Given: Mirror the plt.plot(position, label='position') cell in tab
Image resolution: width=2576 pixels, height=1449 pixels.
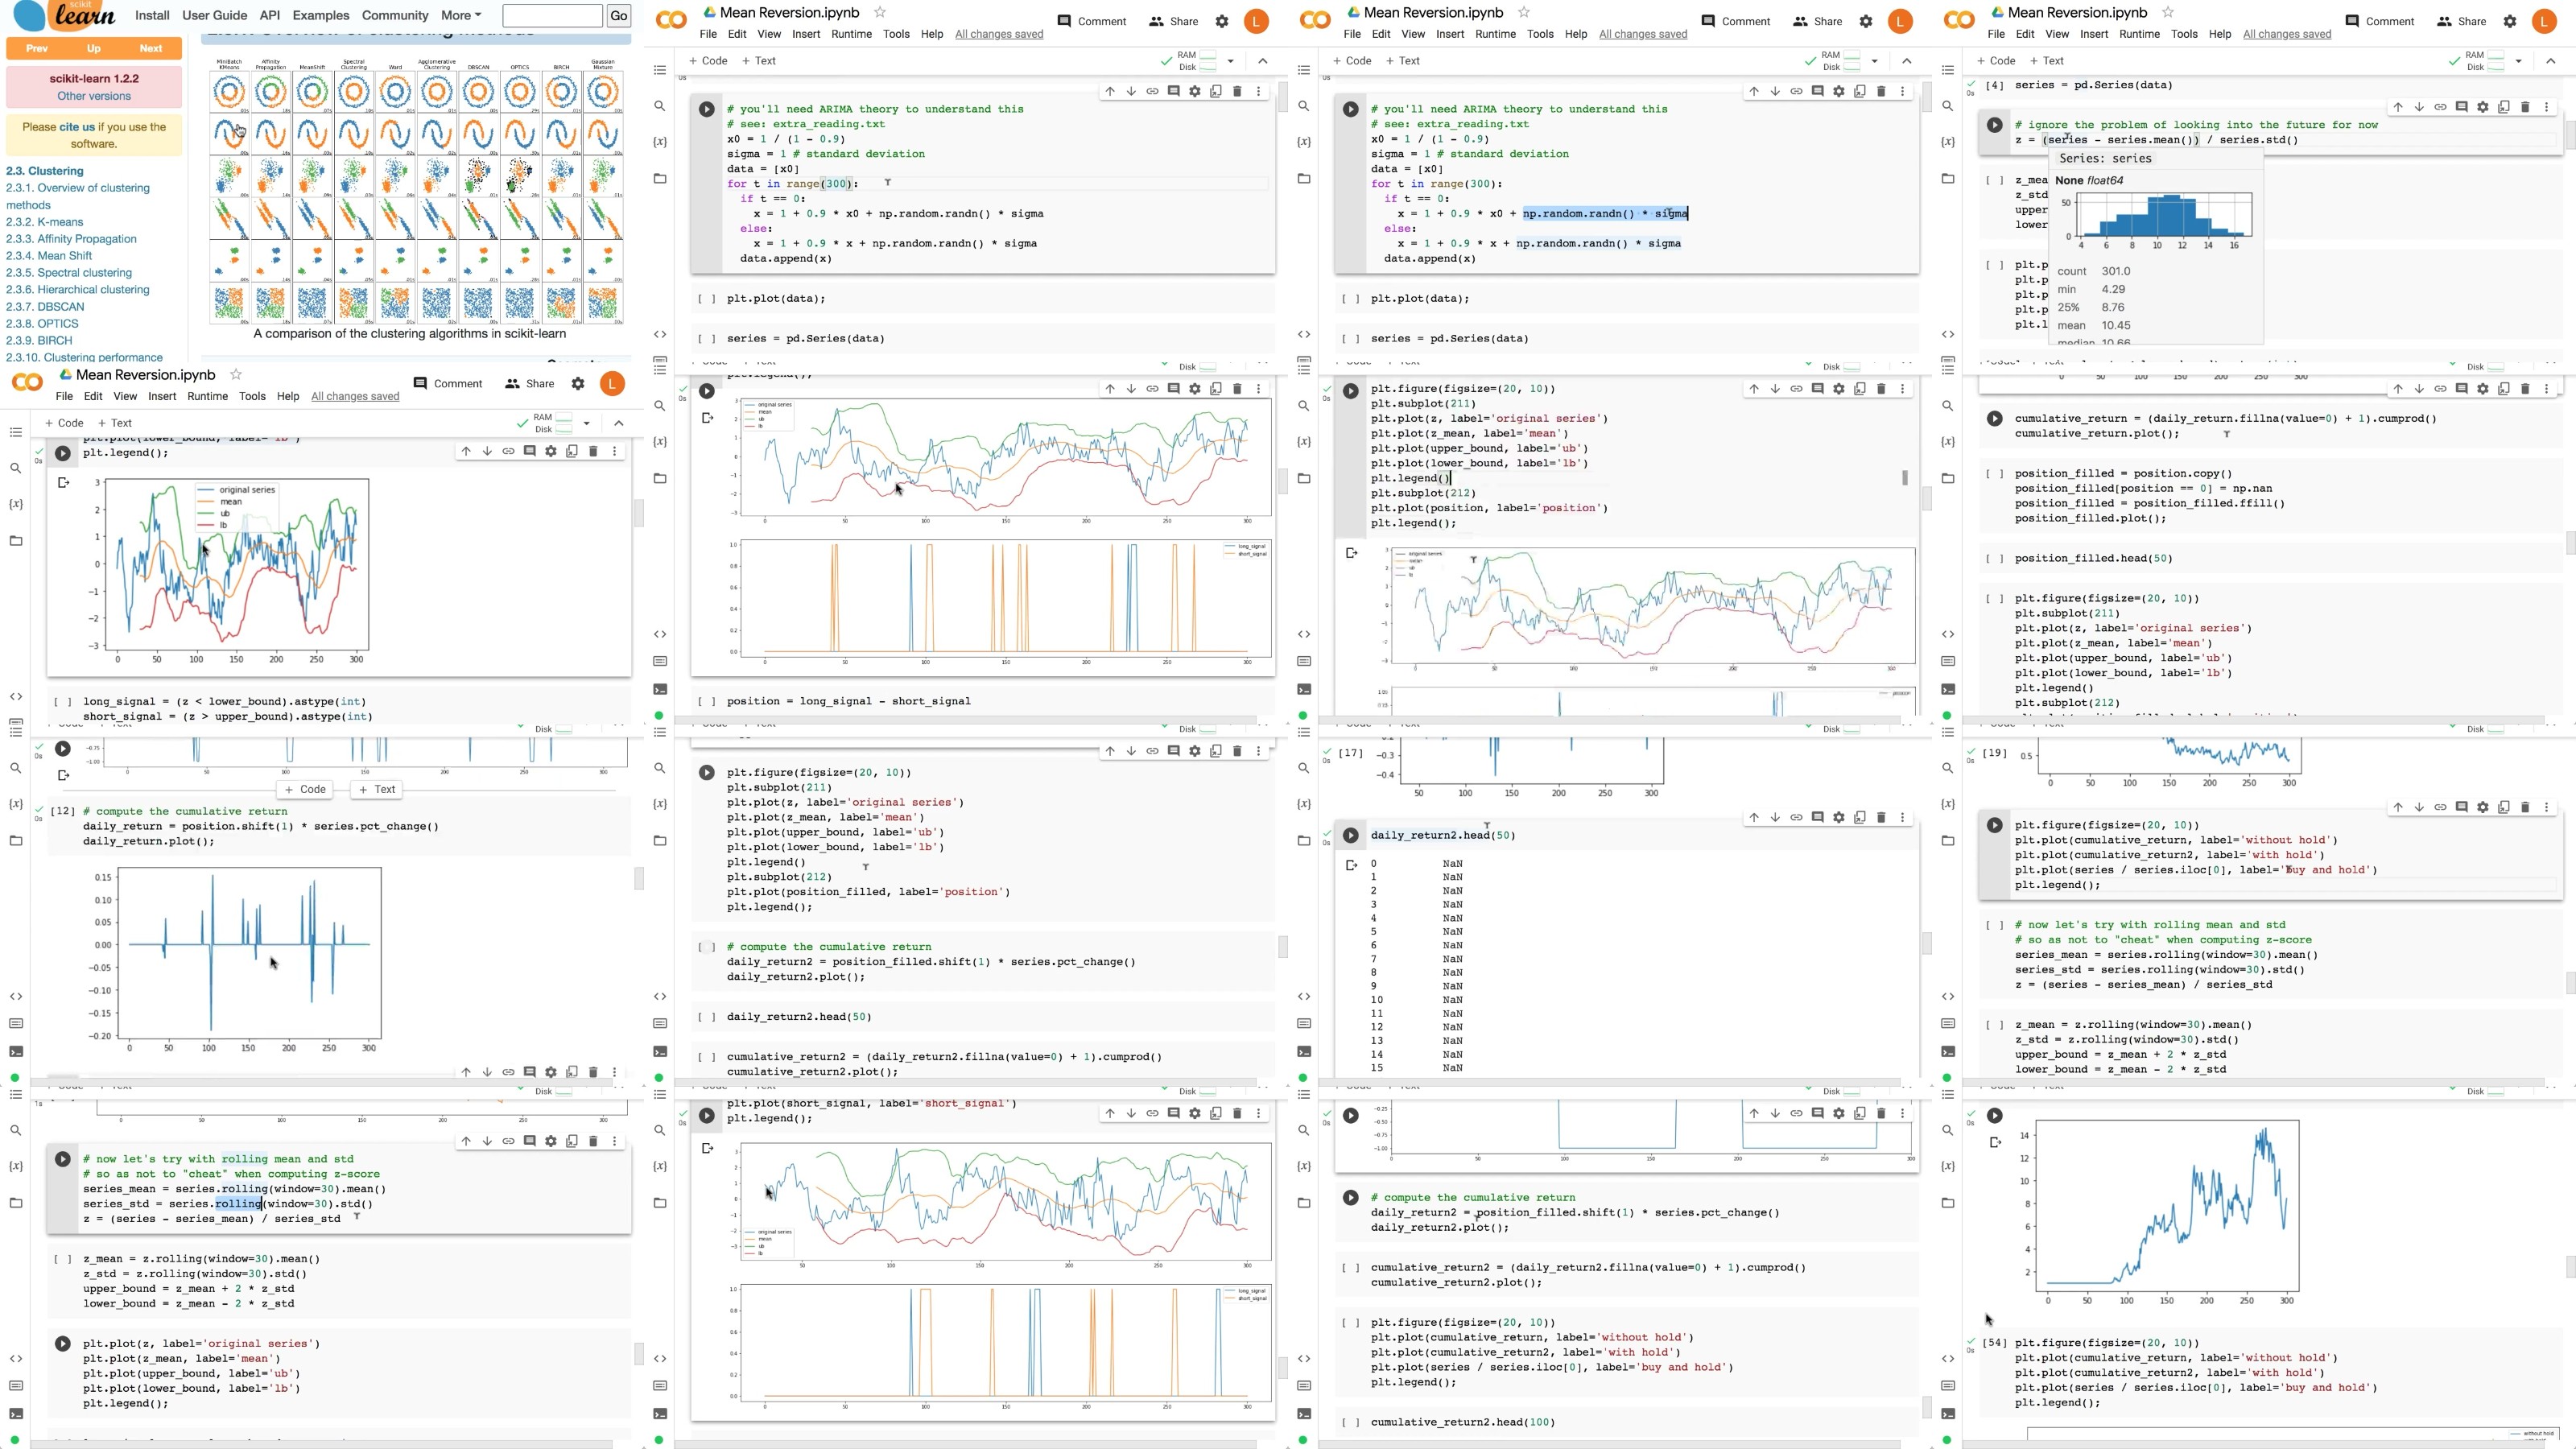Looking at the screenshot, I should pos(1860,389).
